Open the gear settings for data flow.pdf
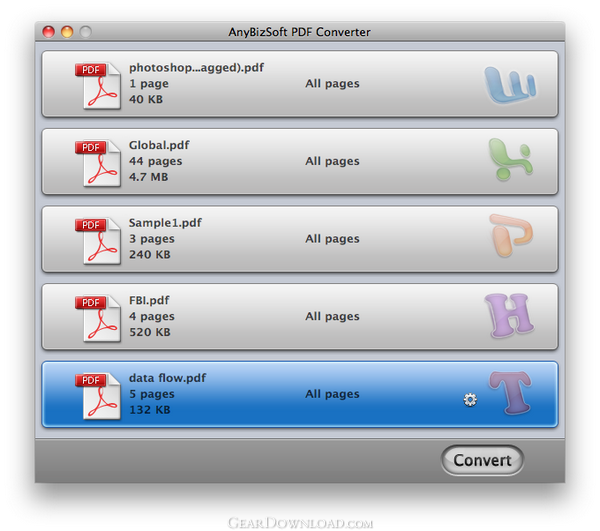 (470, 400)
